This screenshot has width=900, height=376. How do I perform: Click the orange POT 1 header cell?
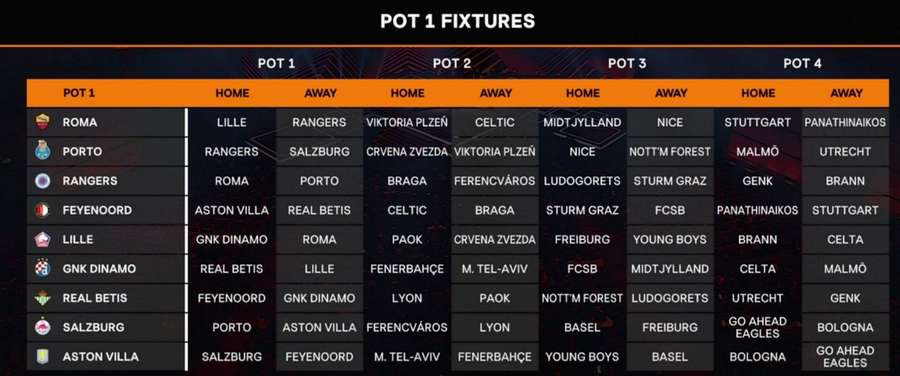107,93
